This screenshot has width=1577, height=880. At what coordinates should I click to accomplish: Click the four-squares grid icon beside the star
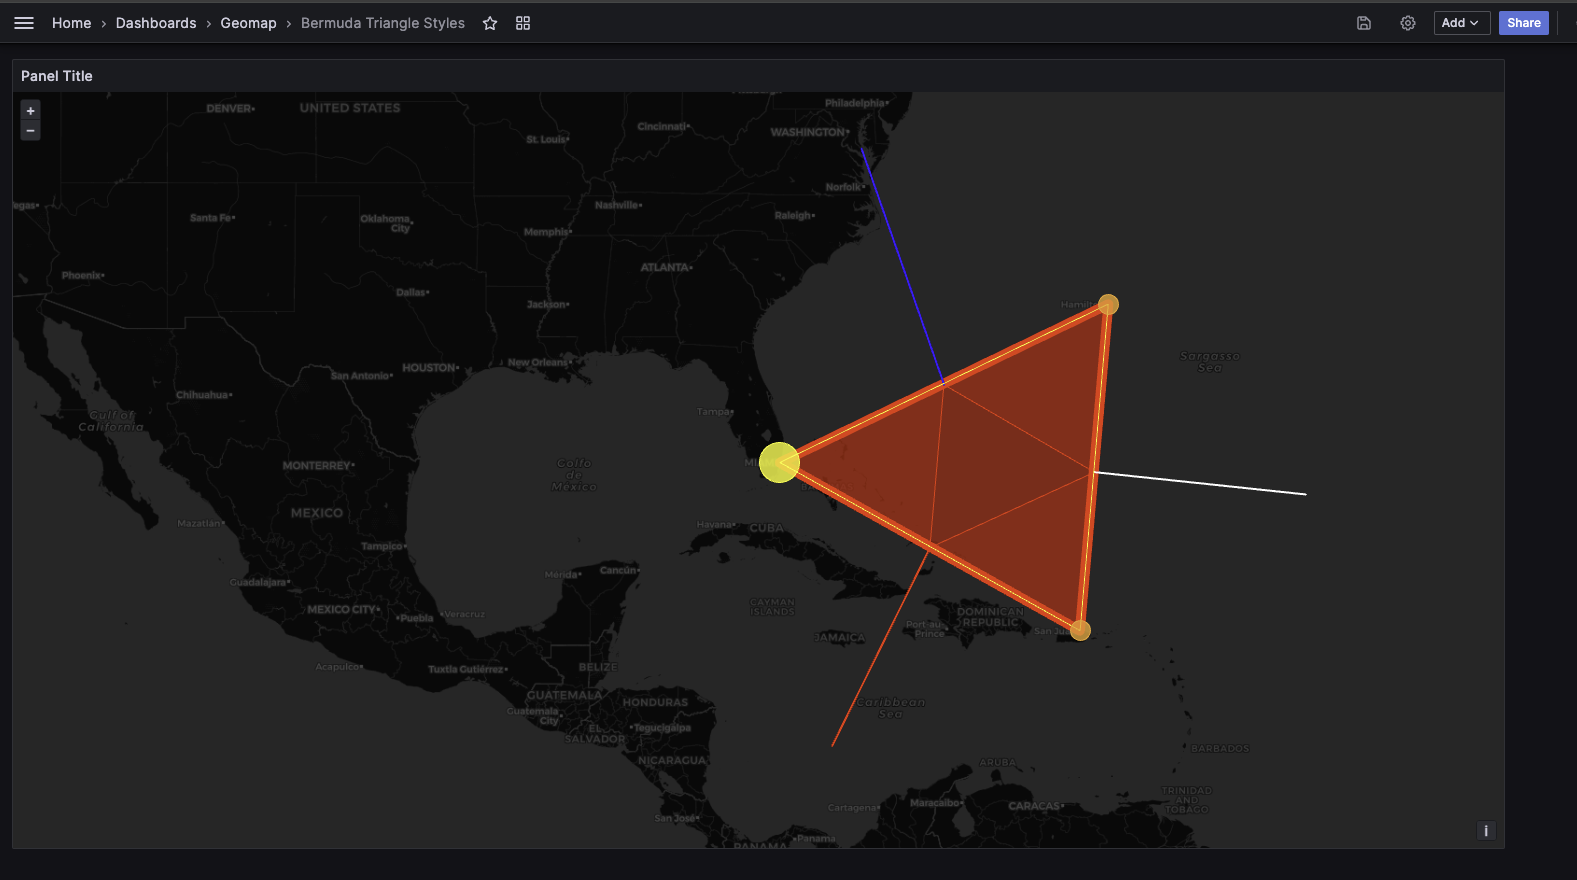[x=523, y=23]
